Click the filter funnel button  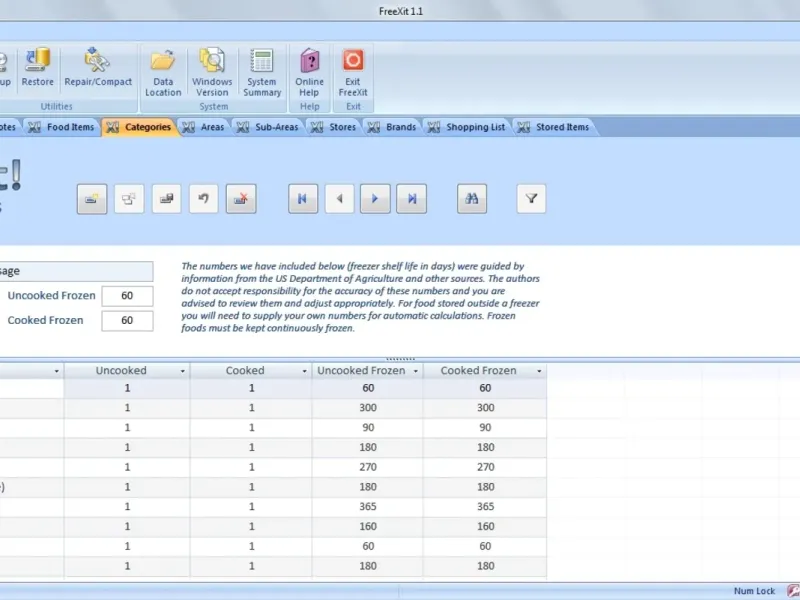(531, 199)
